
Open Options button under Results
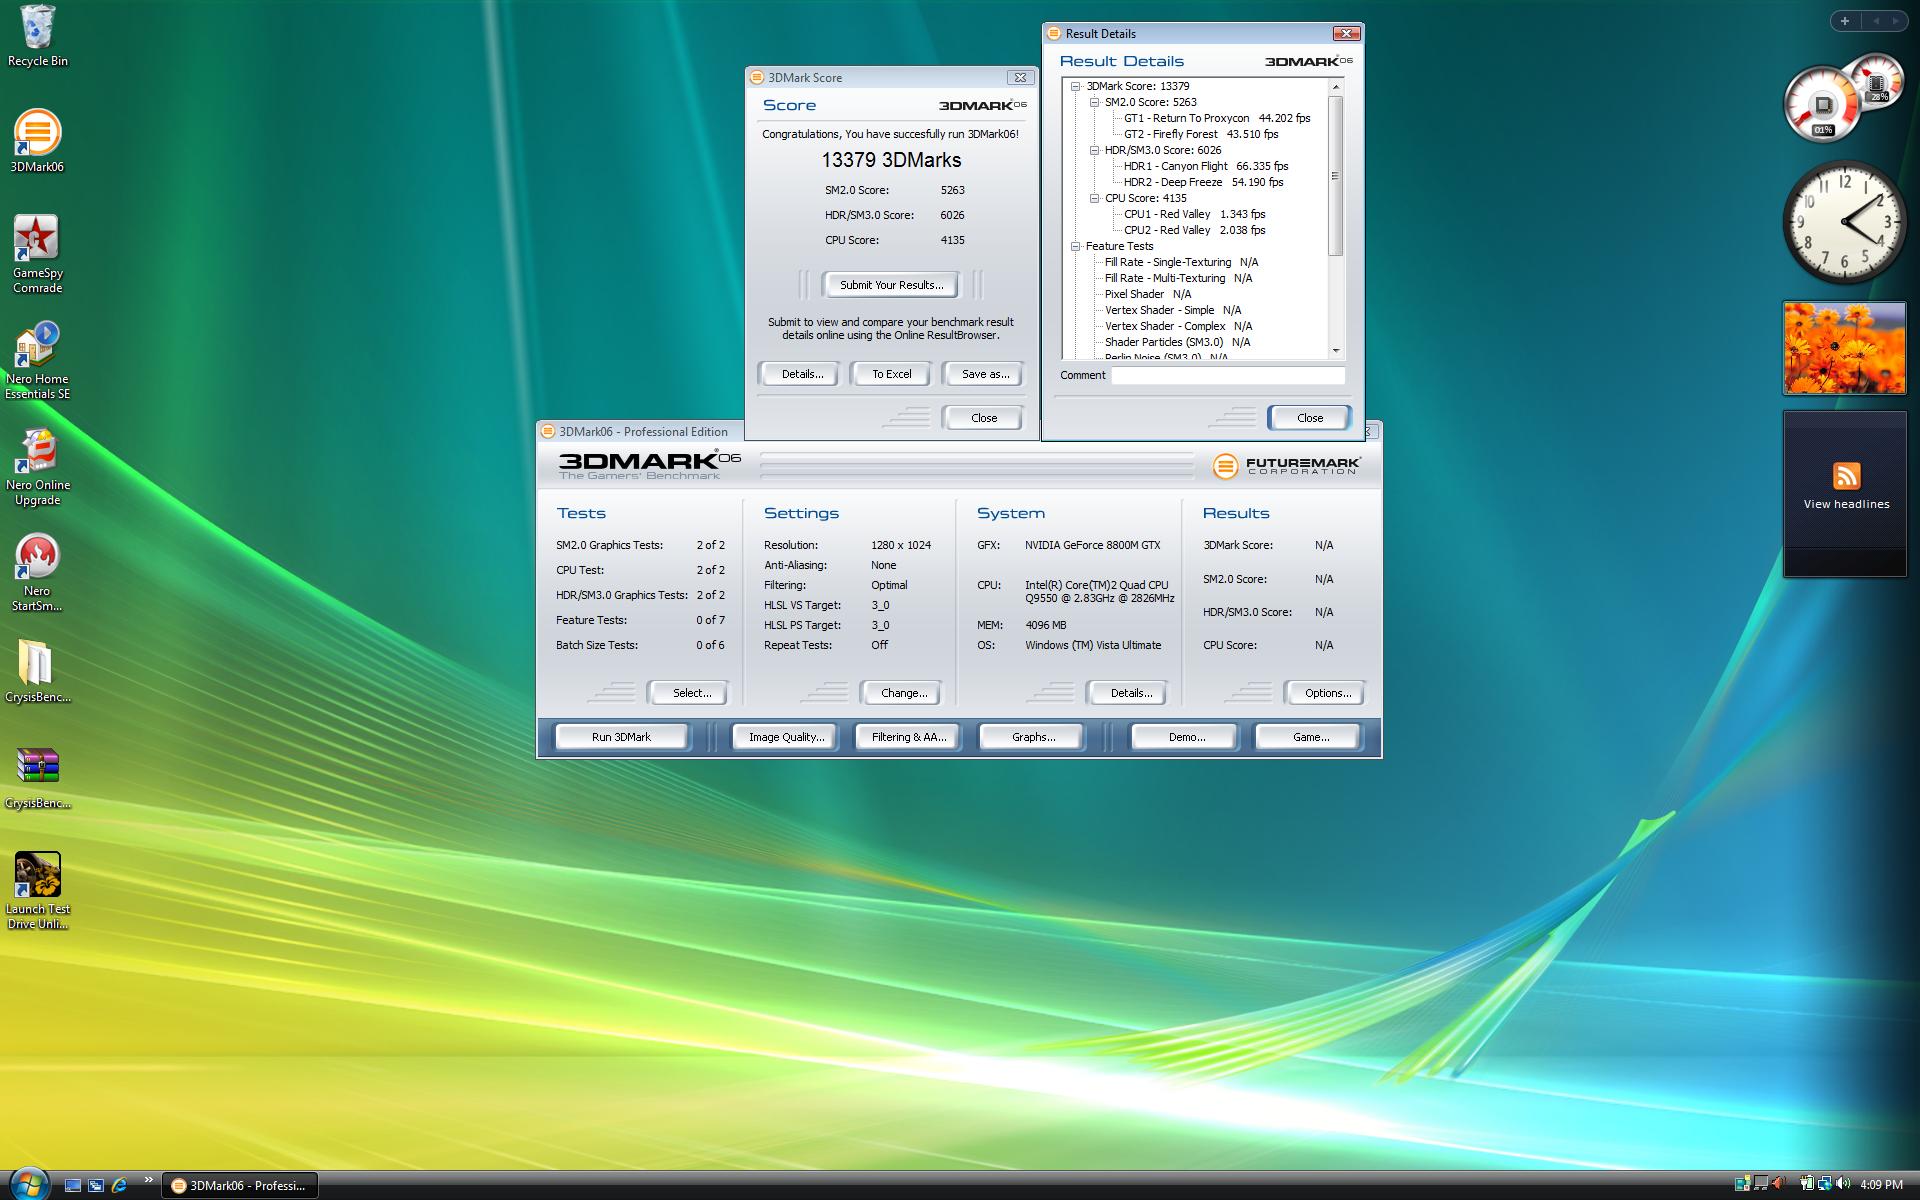pos(1327,693)
